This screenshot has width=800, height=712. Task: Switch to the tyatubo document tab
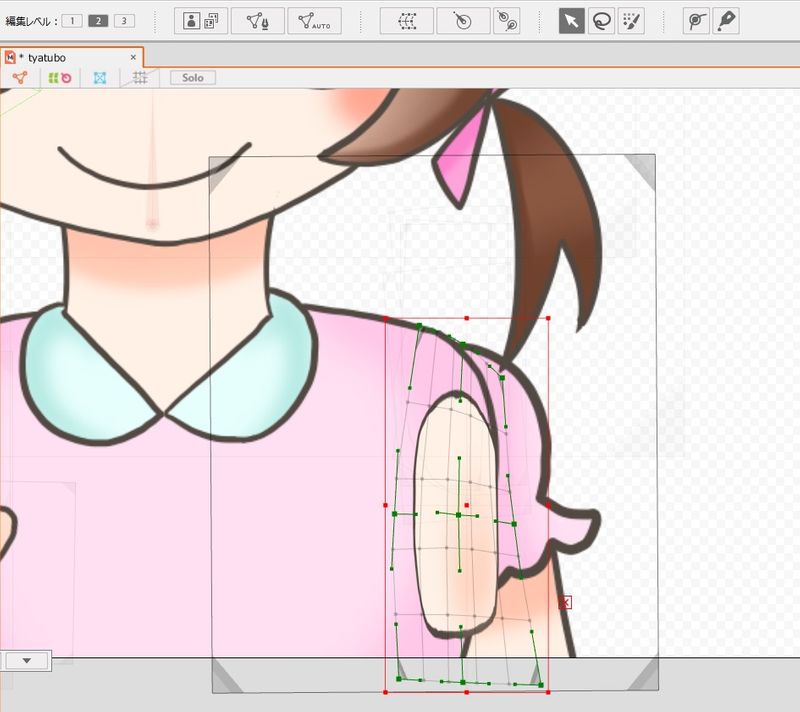[x=47, y=57]
